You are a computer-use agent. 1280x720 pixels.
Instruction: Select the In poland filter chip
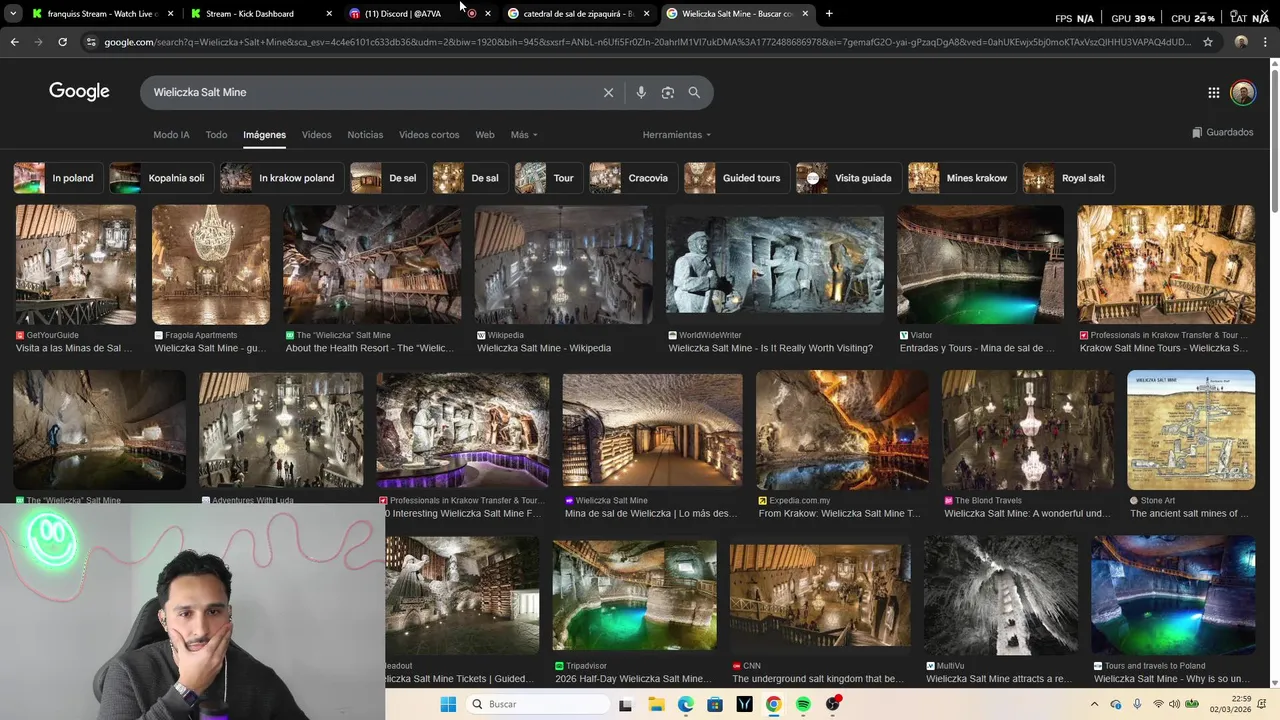click(x=57, y=178)
